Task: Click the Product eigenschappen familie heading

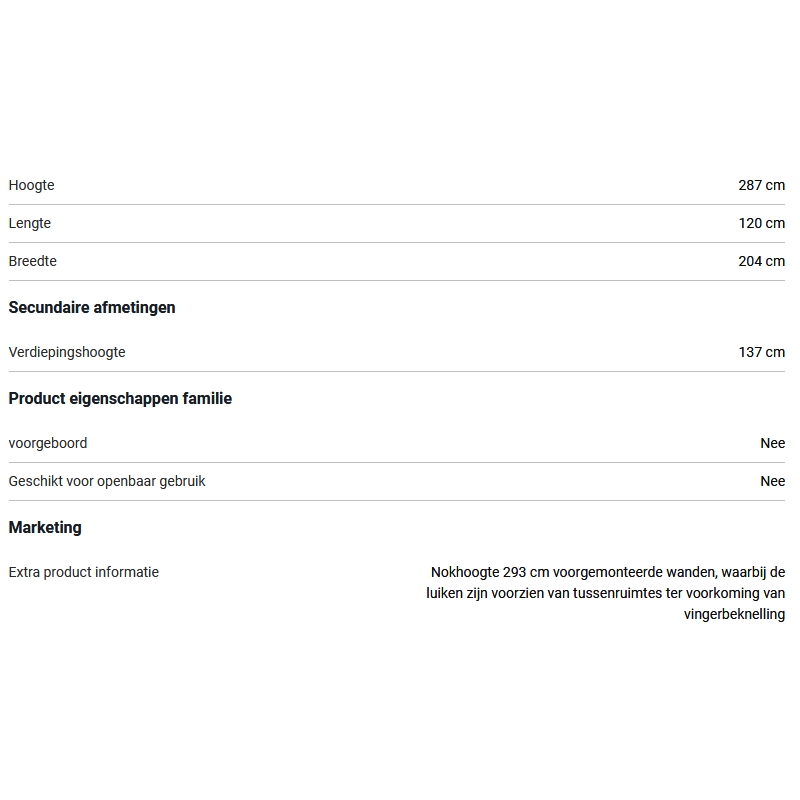Action: pos(120,398)
